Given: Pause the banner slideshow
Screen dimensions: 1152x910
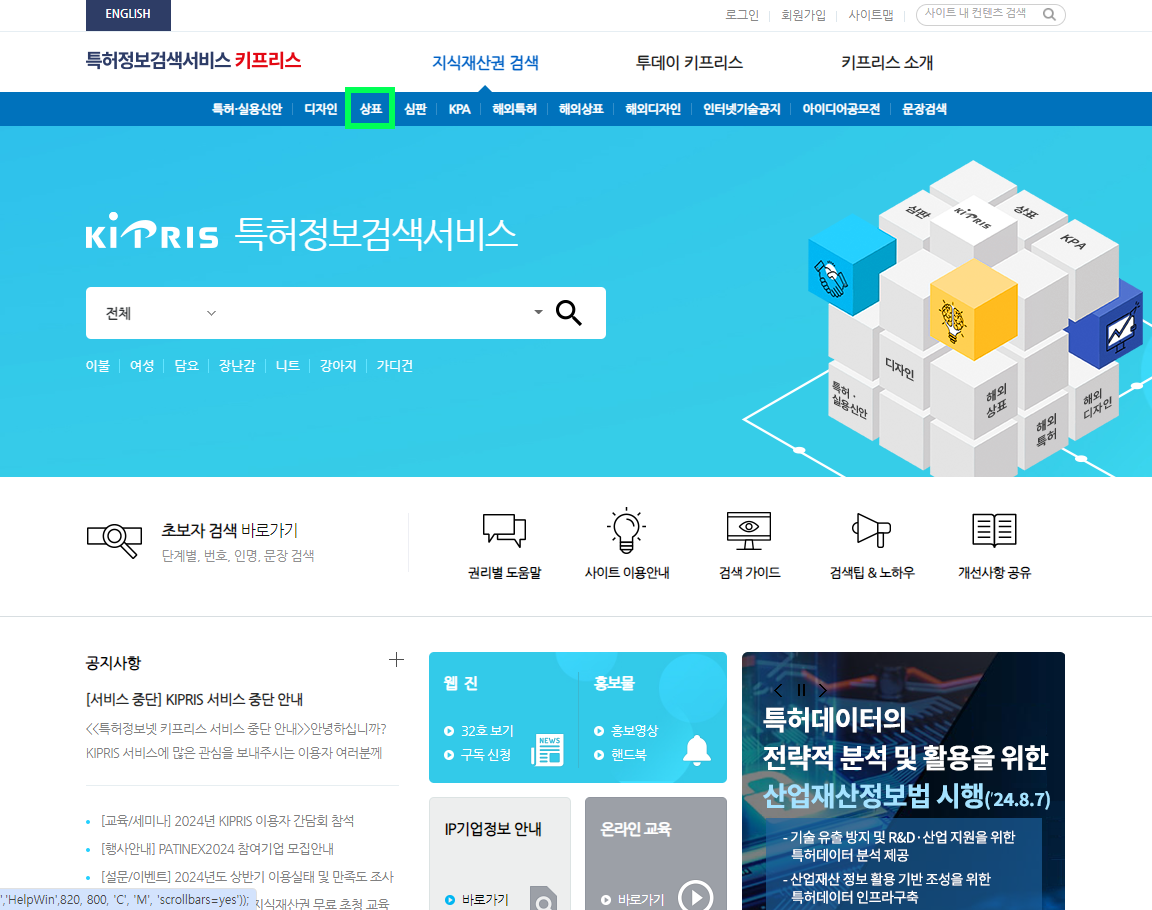Looking at the screenshot, I should (801, 690).
